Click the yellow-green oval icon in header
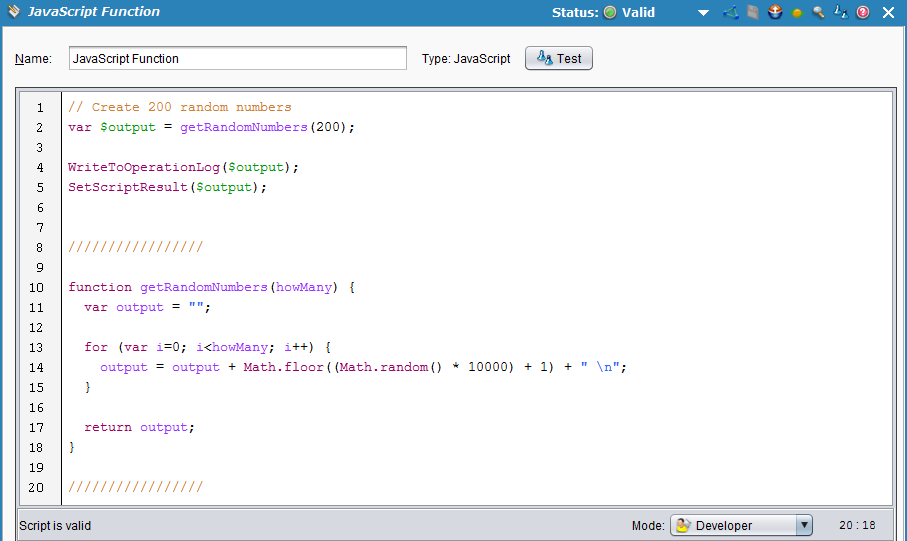Viewport: 907px width, 541px height. point(797,13)
